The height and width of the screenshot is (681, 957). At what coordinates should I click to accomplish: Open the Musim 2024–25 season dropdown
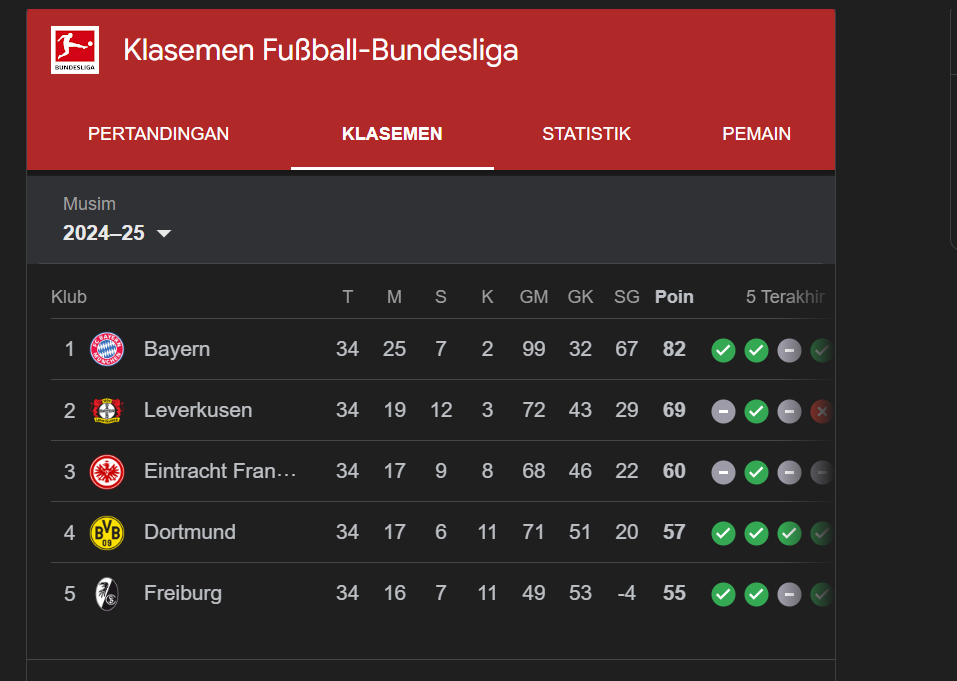(117, 233)
